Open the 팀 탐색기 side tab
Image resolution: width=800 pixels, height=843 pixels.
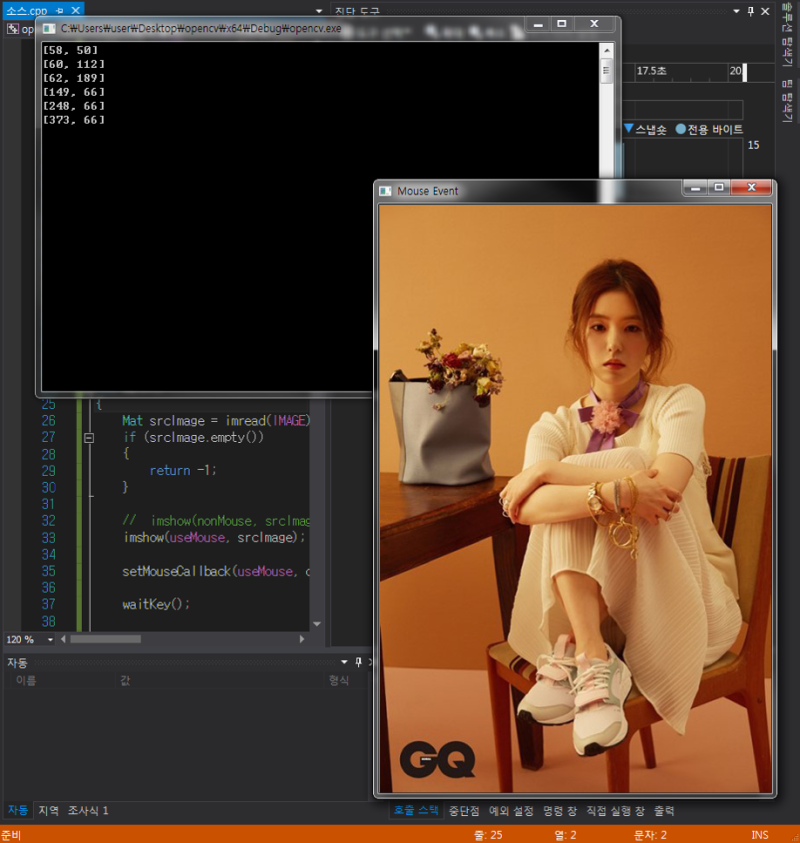787,102
